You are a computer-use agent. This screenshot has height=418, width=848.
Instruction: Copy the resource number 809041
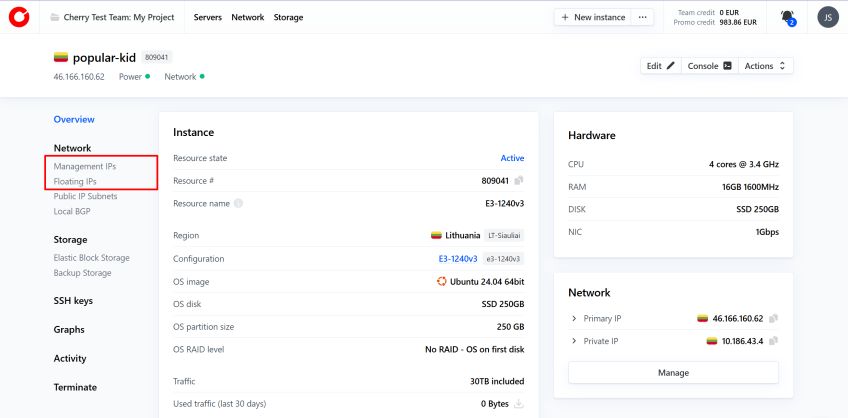pyautogui.click(x=519, y=181)
